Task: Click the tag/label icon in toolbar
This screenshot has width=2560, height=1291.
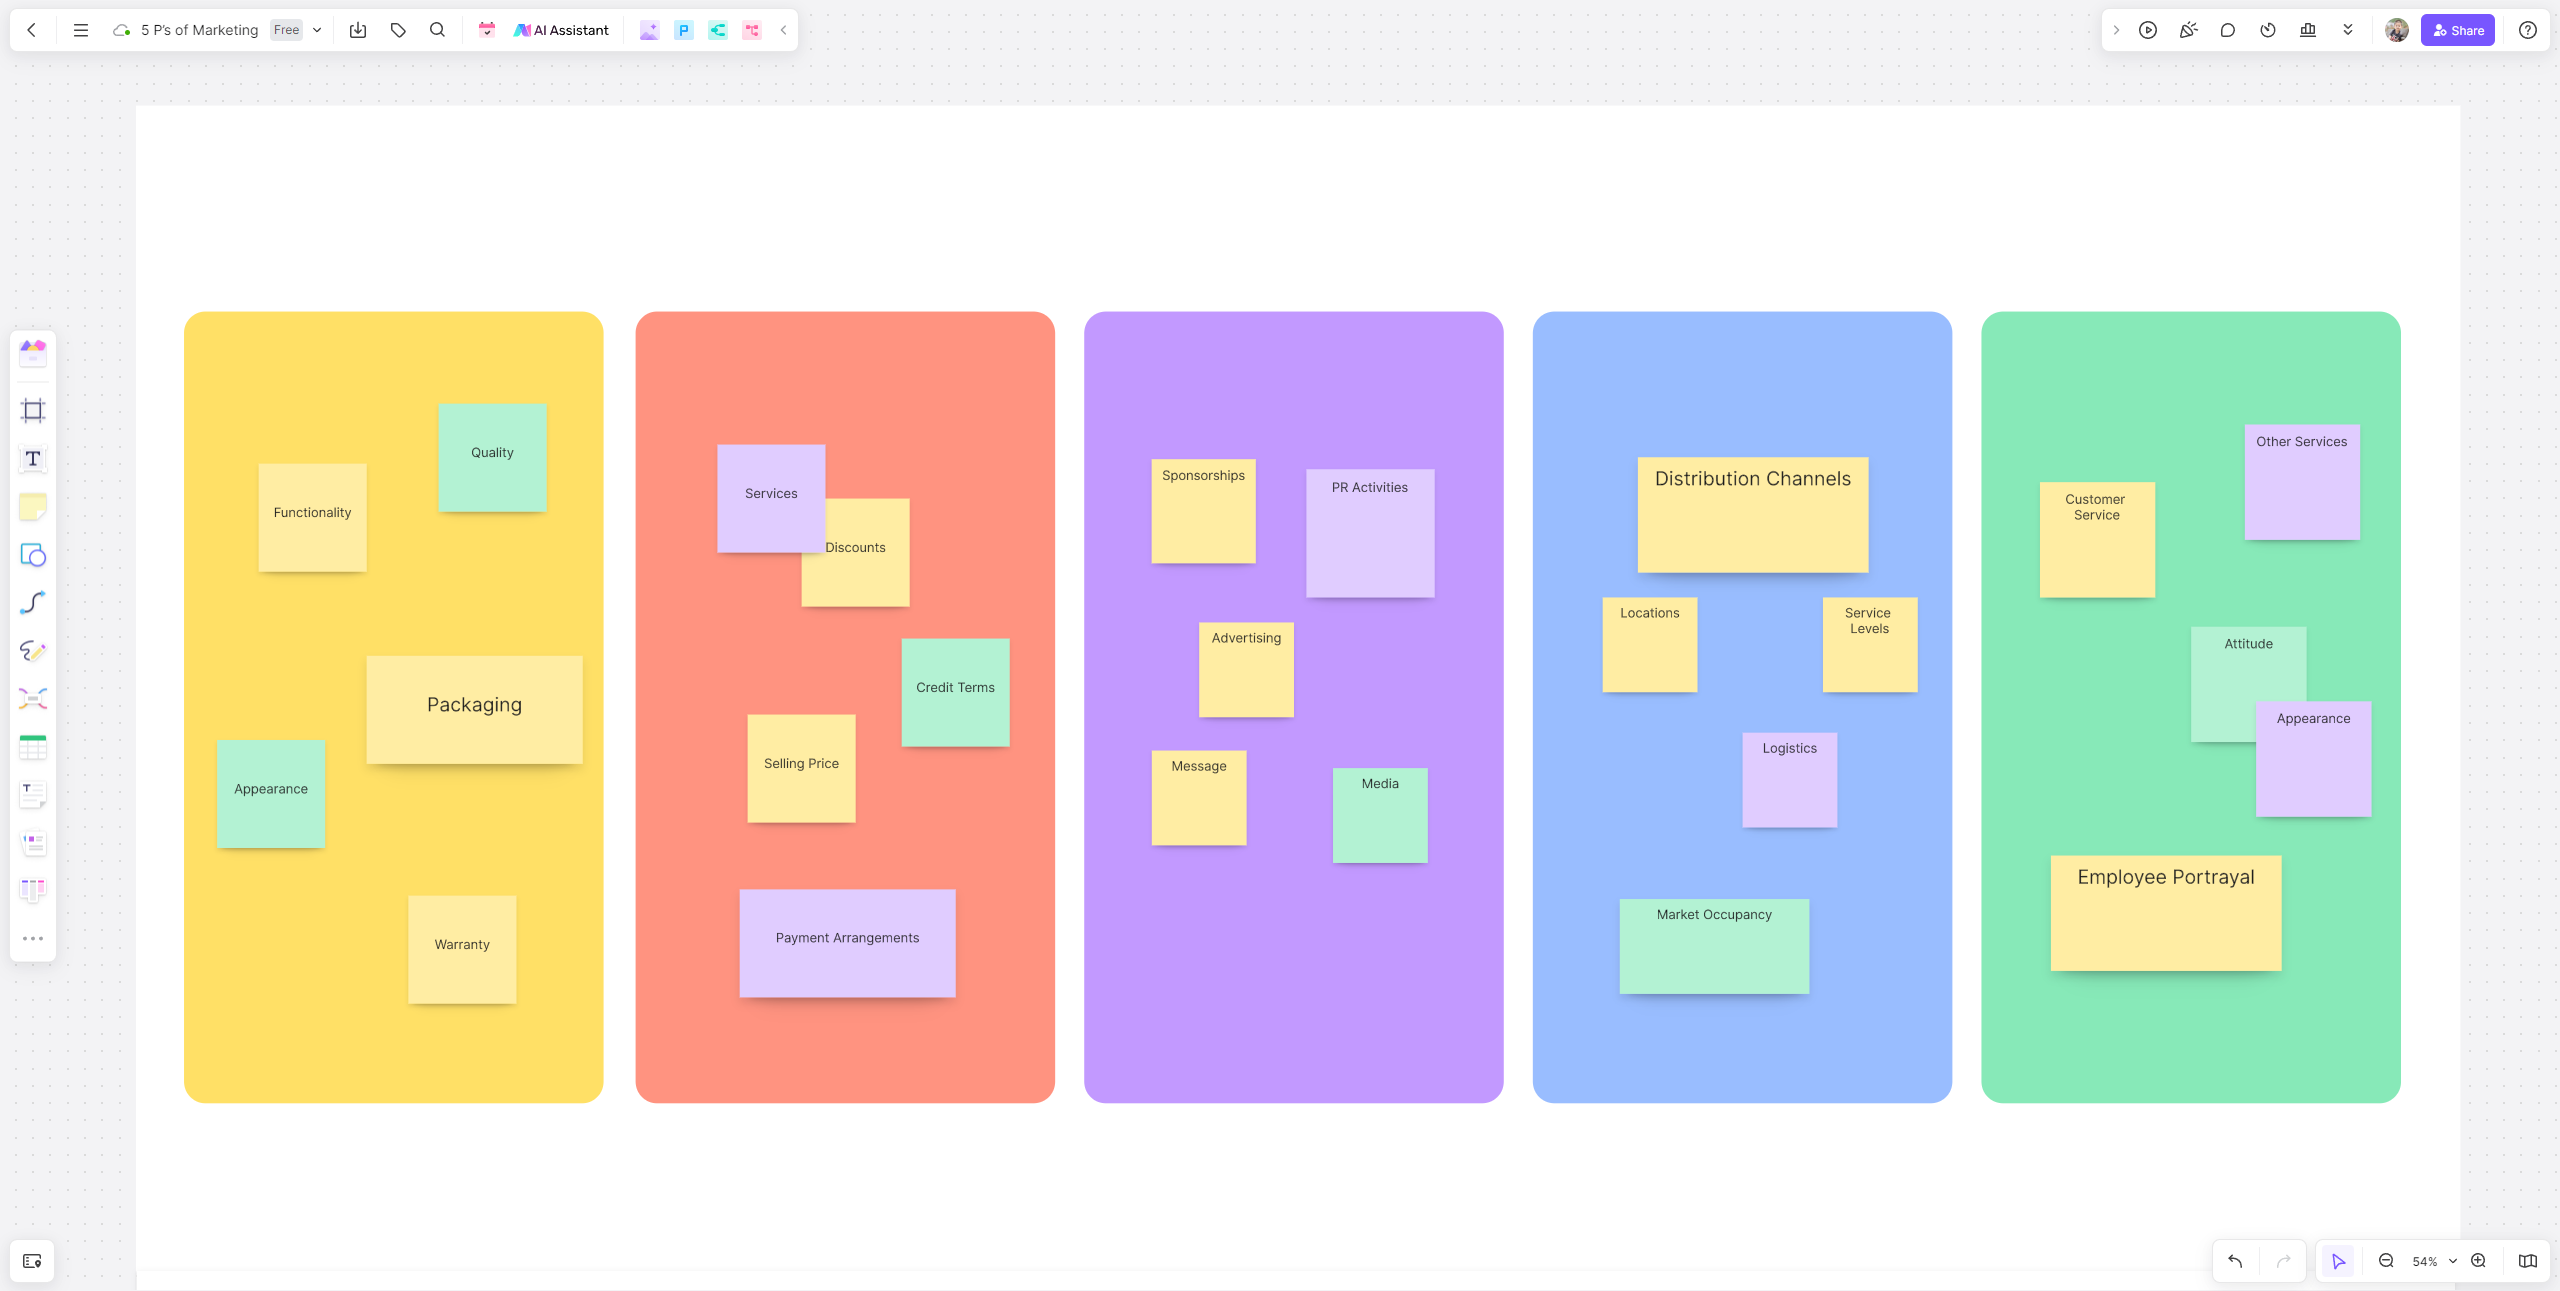Action: (398, 31)
